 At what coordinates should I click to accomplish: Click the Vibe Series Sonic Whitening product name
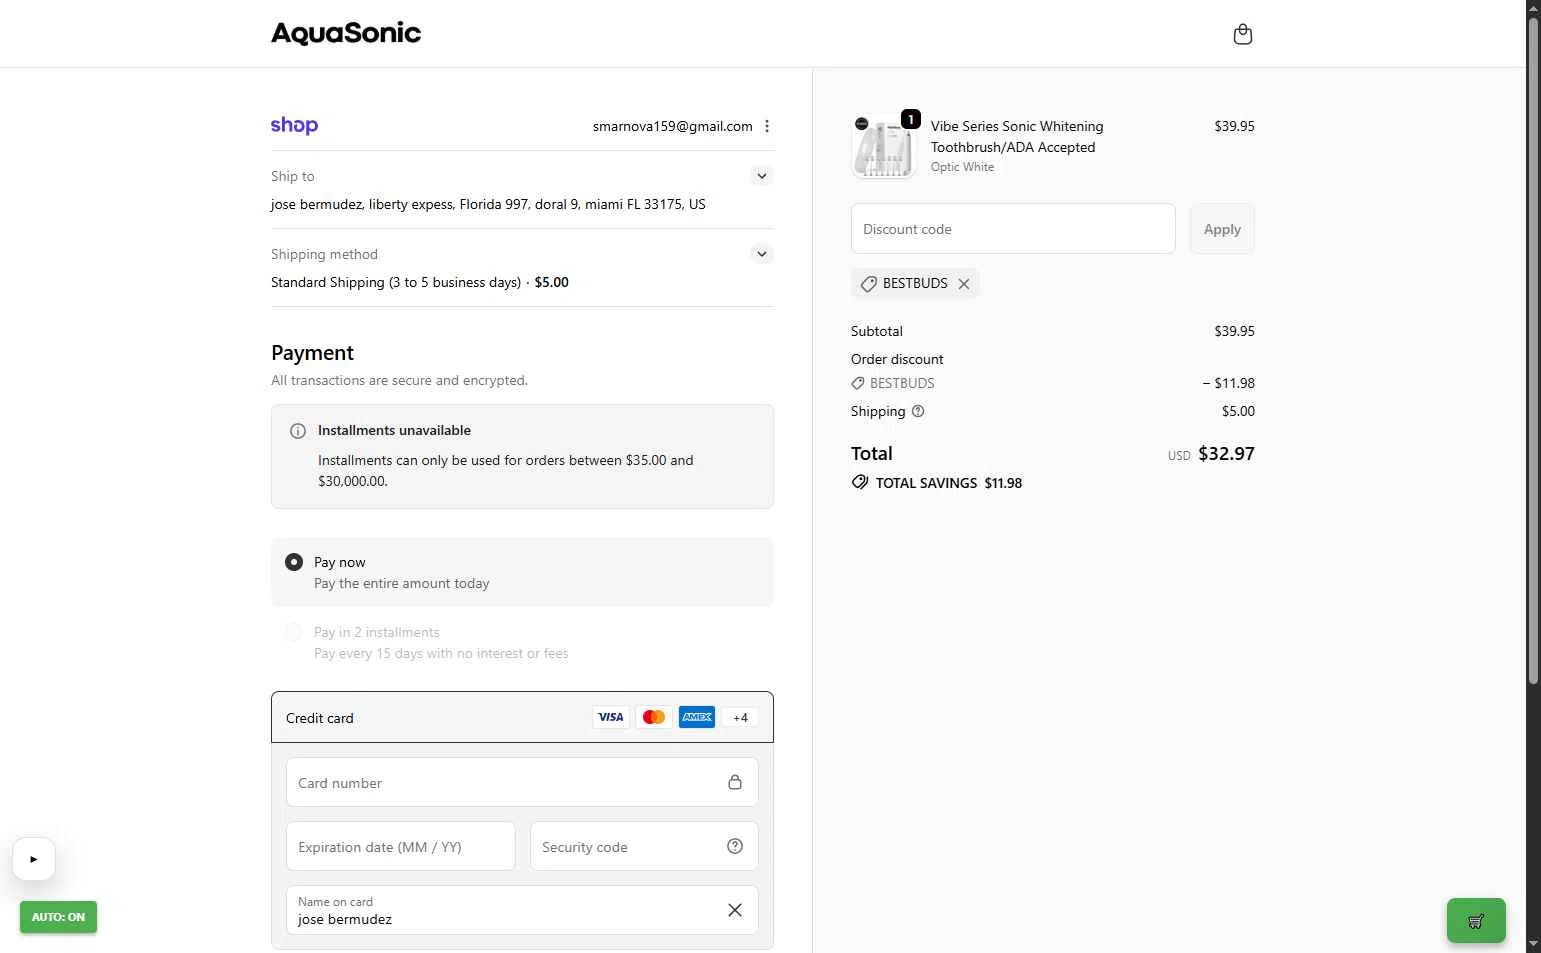[x=1017, y=137]
